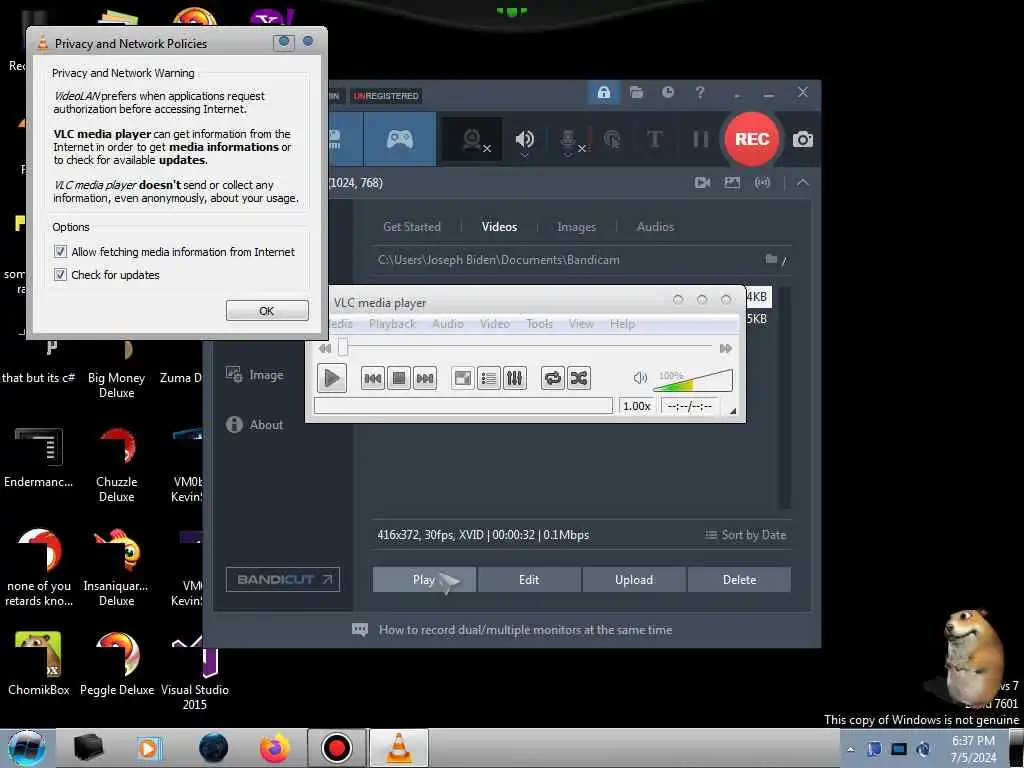
Task: Toggle the microphone icon in Bandicam toolbar
Action: [569, 140]
